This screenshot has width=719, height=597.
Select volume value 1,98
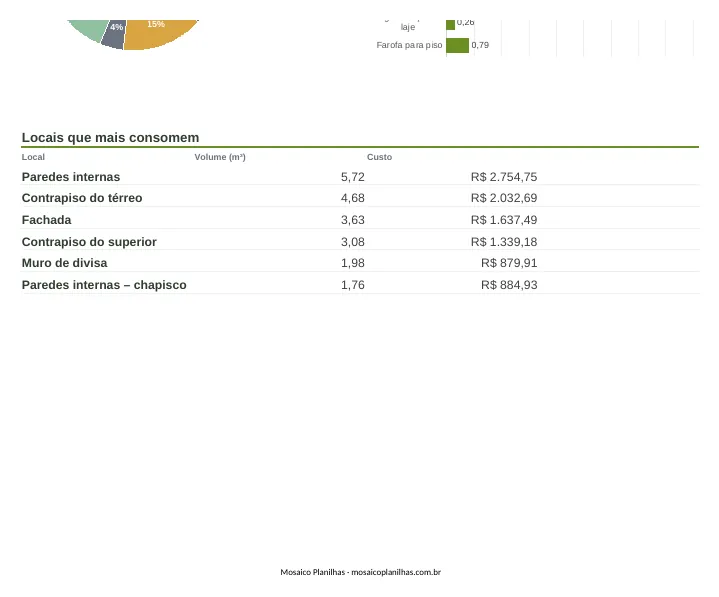pos(353,263)
